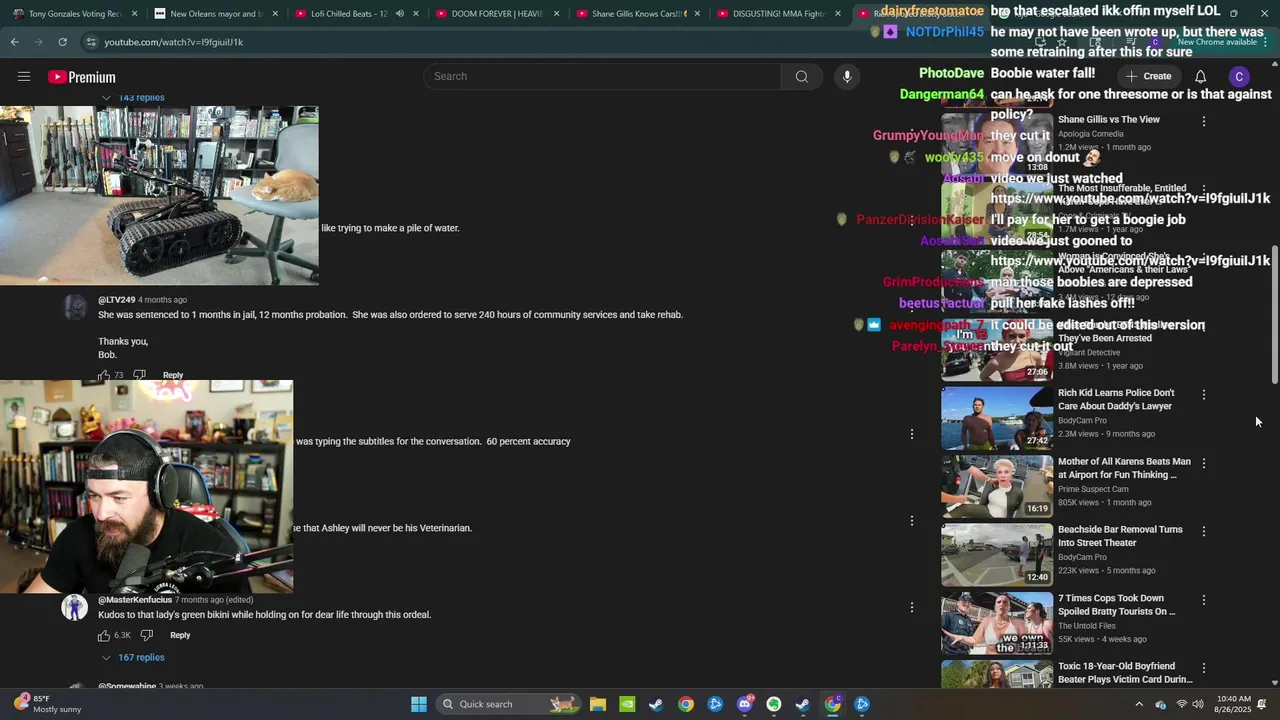Close the Tony Gonzales tab
The image size is (1280, 720).
[134, 14]
